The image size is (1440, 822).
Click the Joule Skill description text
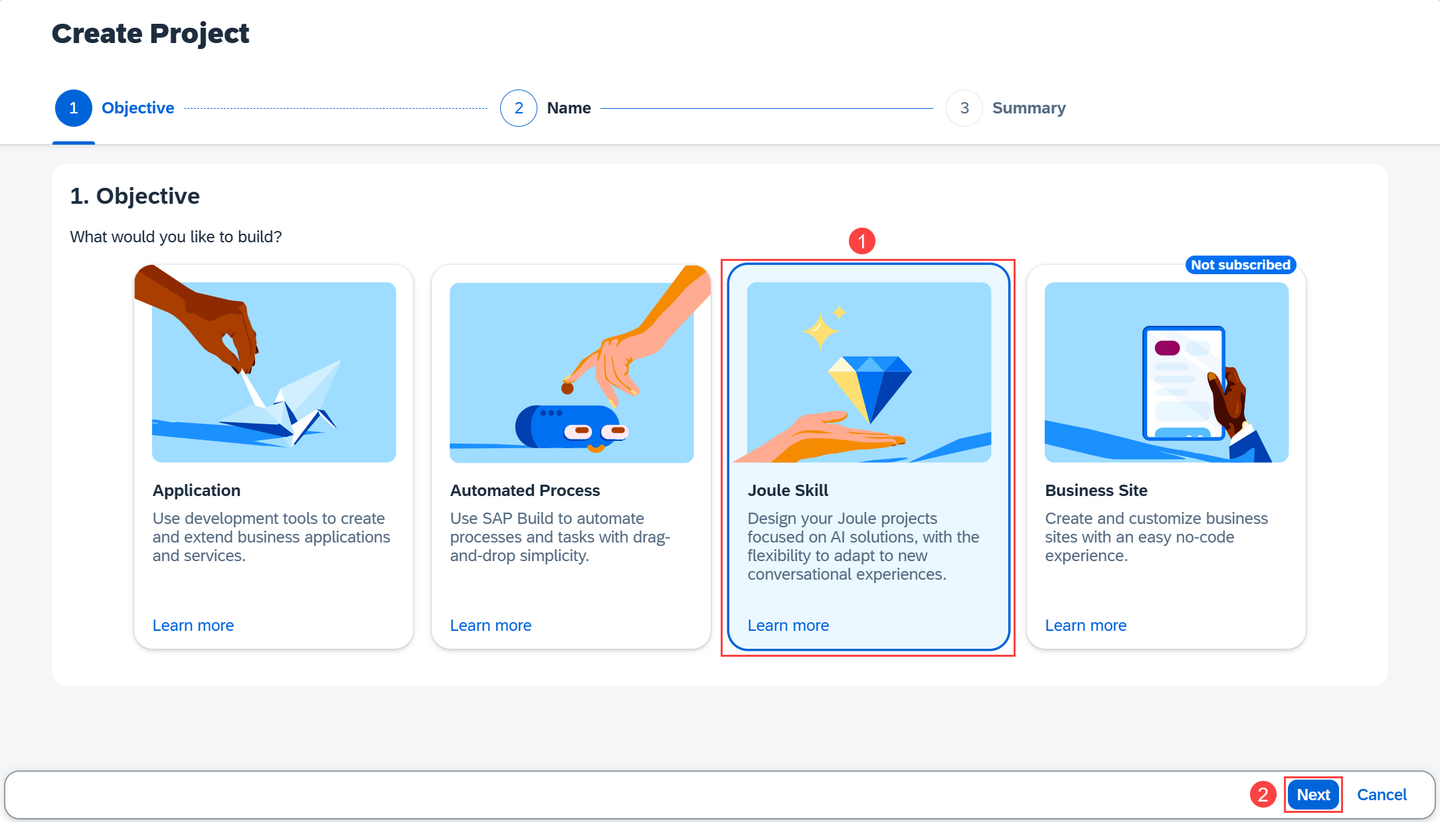point(864,546)
